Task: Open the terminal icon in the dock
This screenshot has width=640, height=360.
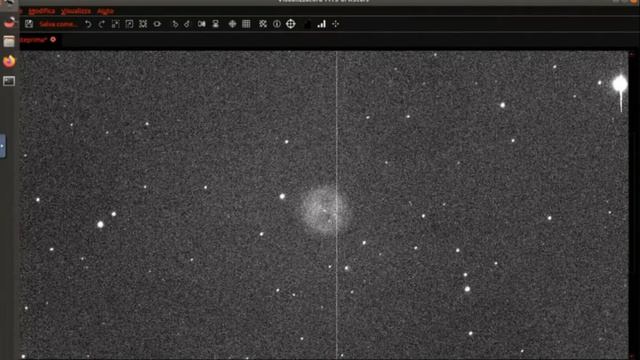Action: (x=9, y=81)
